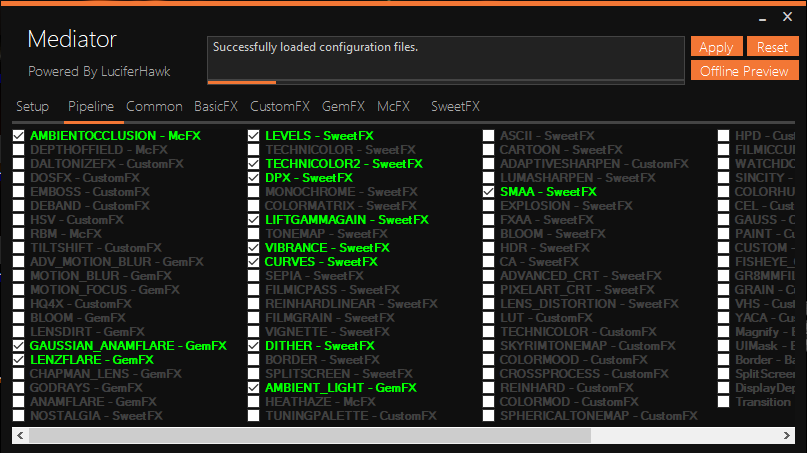
Task: Enable HDR - SweetFX effect
Action: point(488,248)
